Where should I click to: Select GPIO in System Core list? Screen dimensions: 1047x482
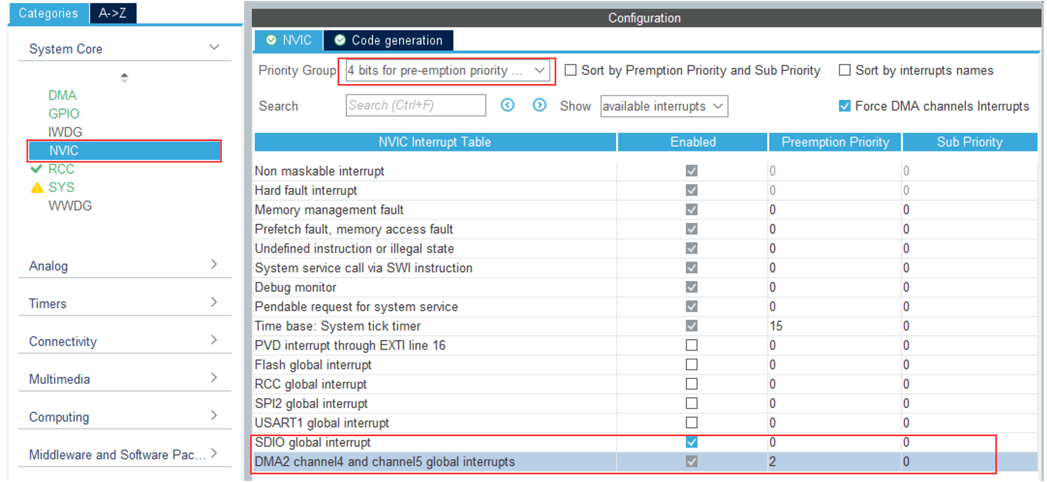tap(63, 114)
